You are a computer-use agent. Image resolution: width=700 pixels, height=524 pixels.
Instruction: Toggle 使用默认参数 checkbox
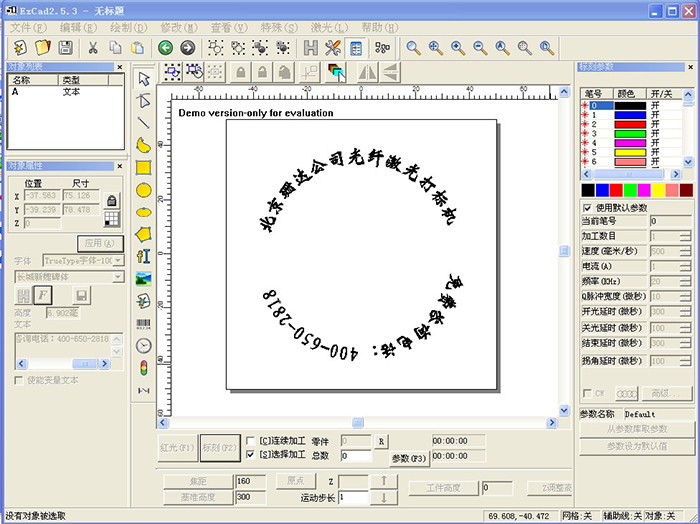pos(588,208)
